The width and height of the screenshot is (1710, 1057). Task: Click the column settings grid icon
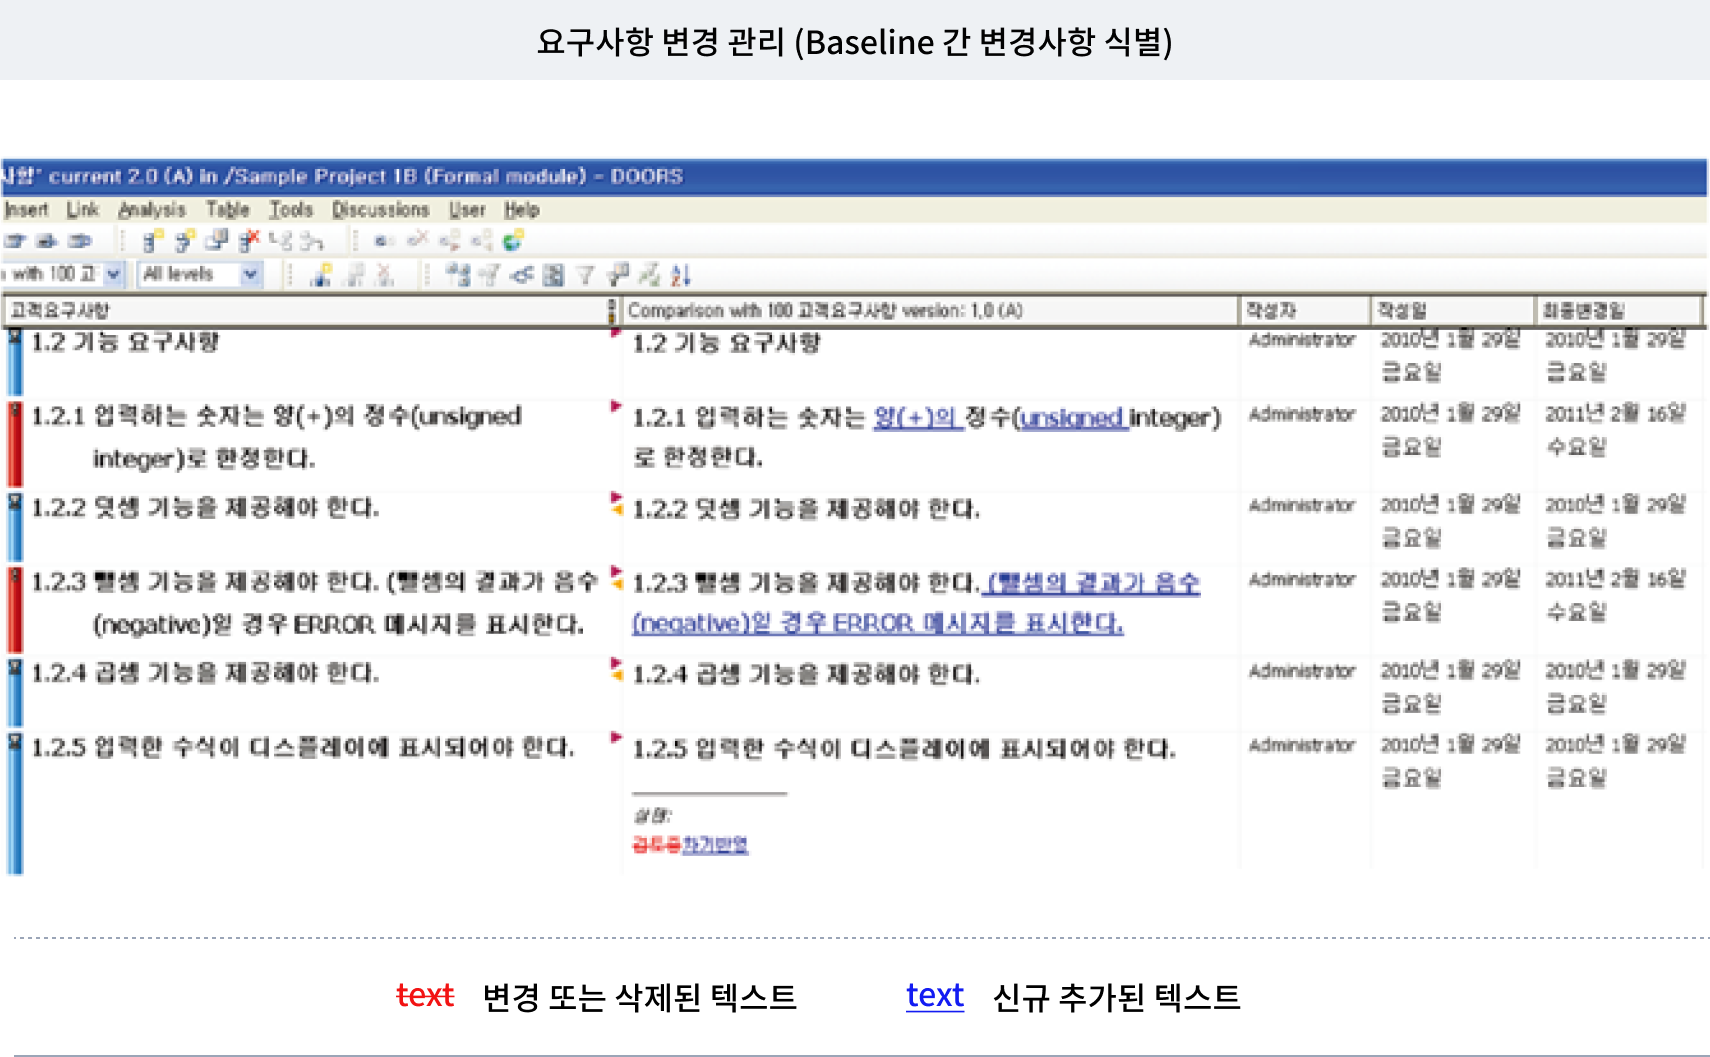[x=553, y=275]
